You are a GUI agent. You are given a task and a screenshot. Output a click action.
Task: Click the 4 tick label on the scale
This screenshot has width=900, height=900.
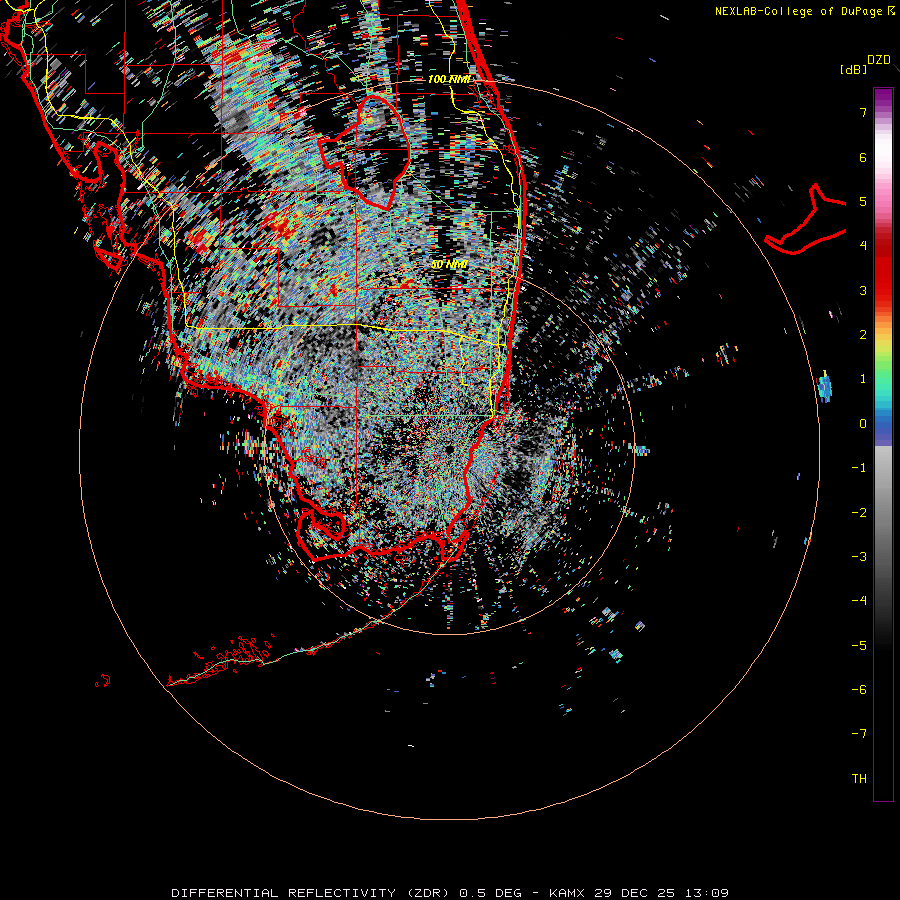click(863, 246)
